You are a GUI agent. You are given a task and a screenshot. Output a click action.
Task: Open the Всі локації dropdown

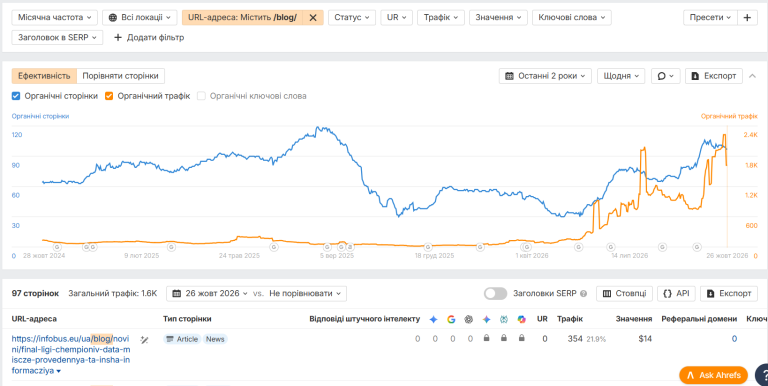[140, 18]
